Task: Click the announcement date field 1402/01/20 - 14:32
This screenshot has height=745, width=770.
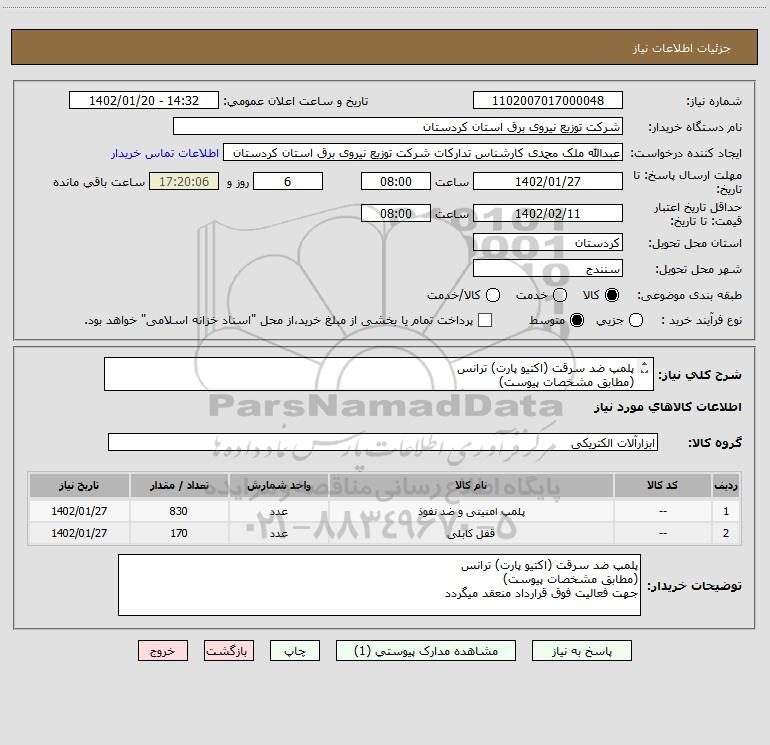Action: (x=144, y=100)
